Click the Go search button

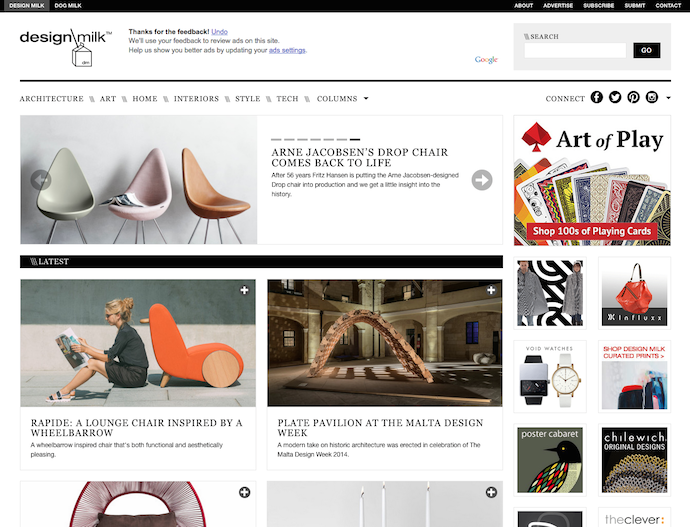tap(646, 50)
